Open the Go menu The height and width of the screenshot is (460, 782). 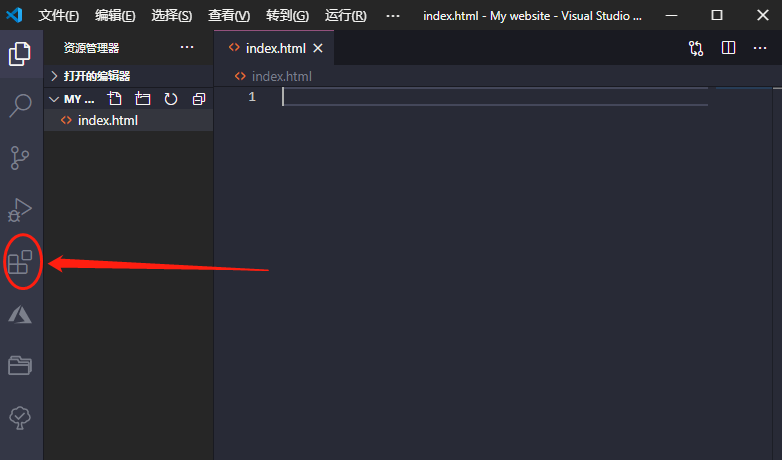287,15
